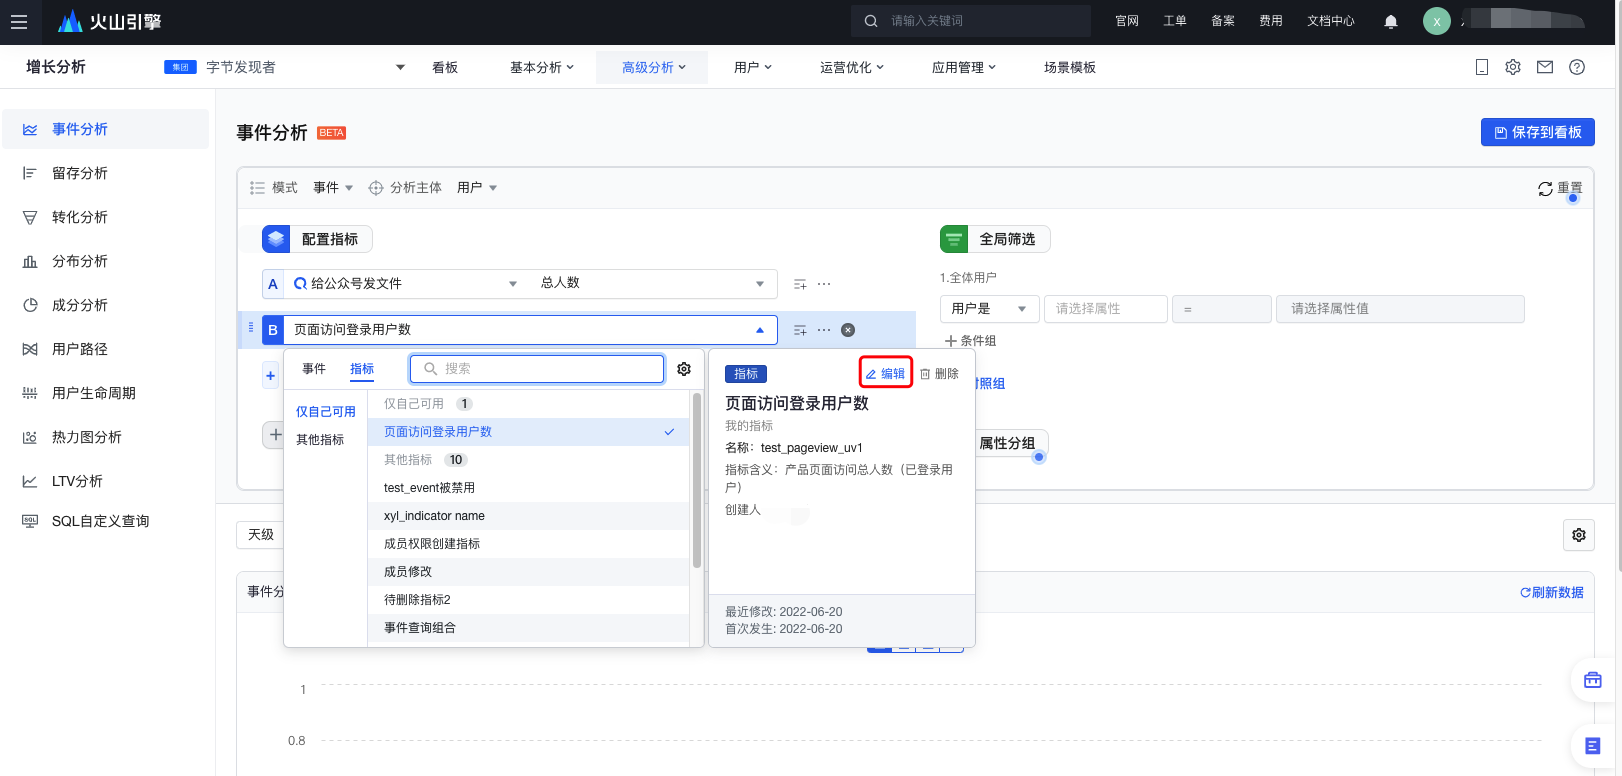Open the 文档中心 link in top bar

[1331, 21]
